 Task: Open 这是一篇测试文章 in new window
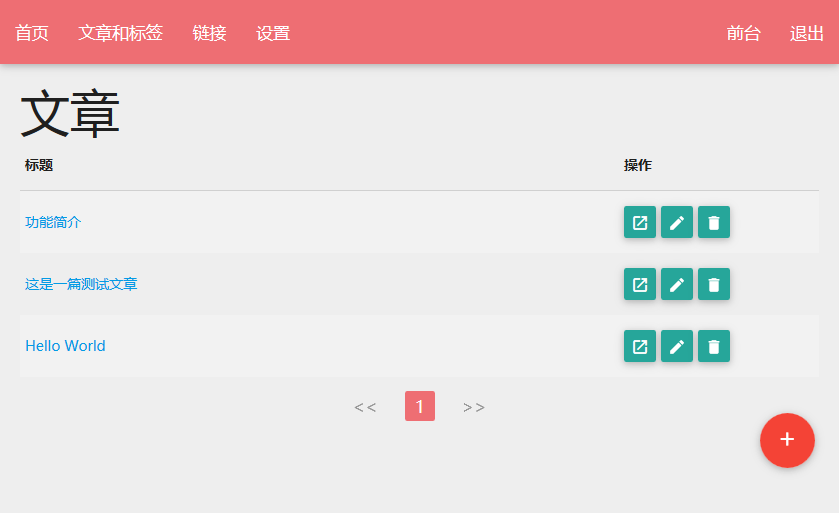click(640, 284)
